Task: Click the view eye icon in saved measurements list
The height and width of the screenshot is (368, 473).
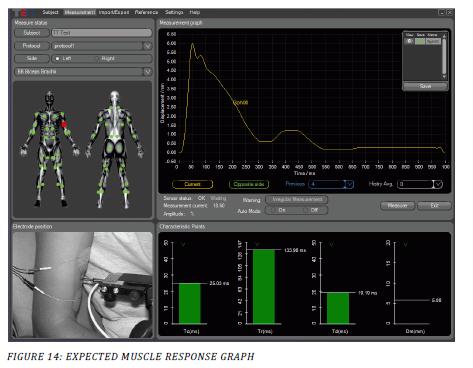Action: point(409,41)
